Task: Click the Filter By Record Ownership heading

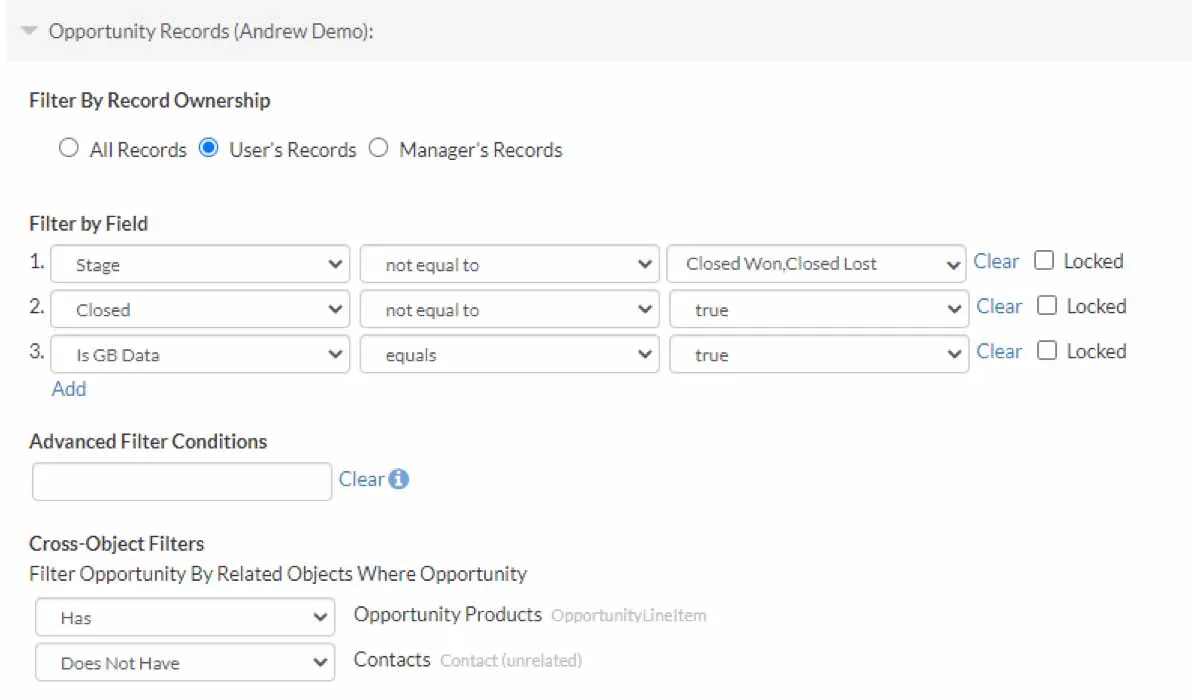Action: [x=150, y=100]
